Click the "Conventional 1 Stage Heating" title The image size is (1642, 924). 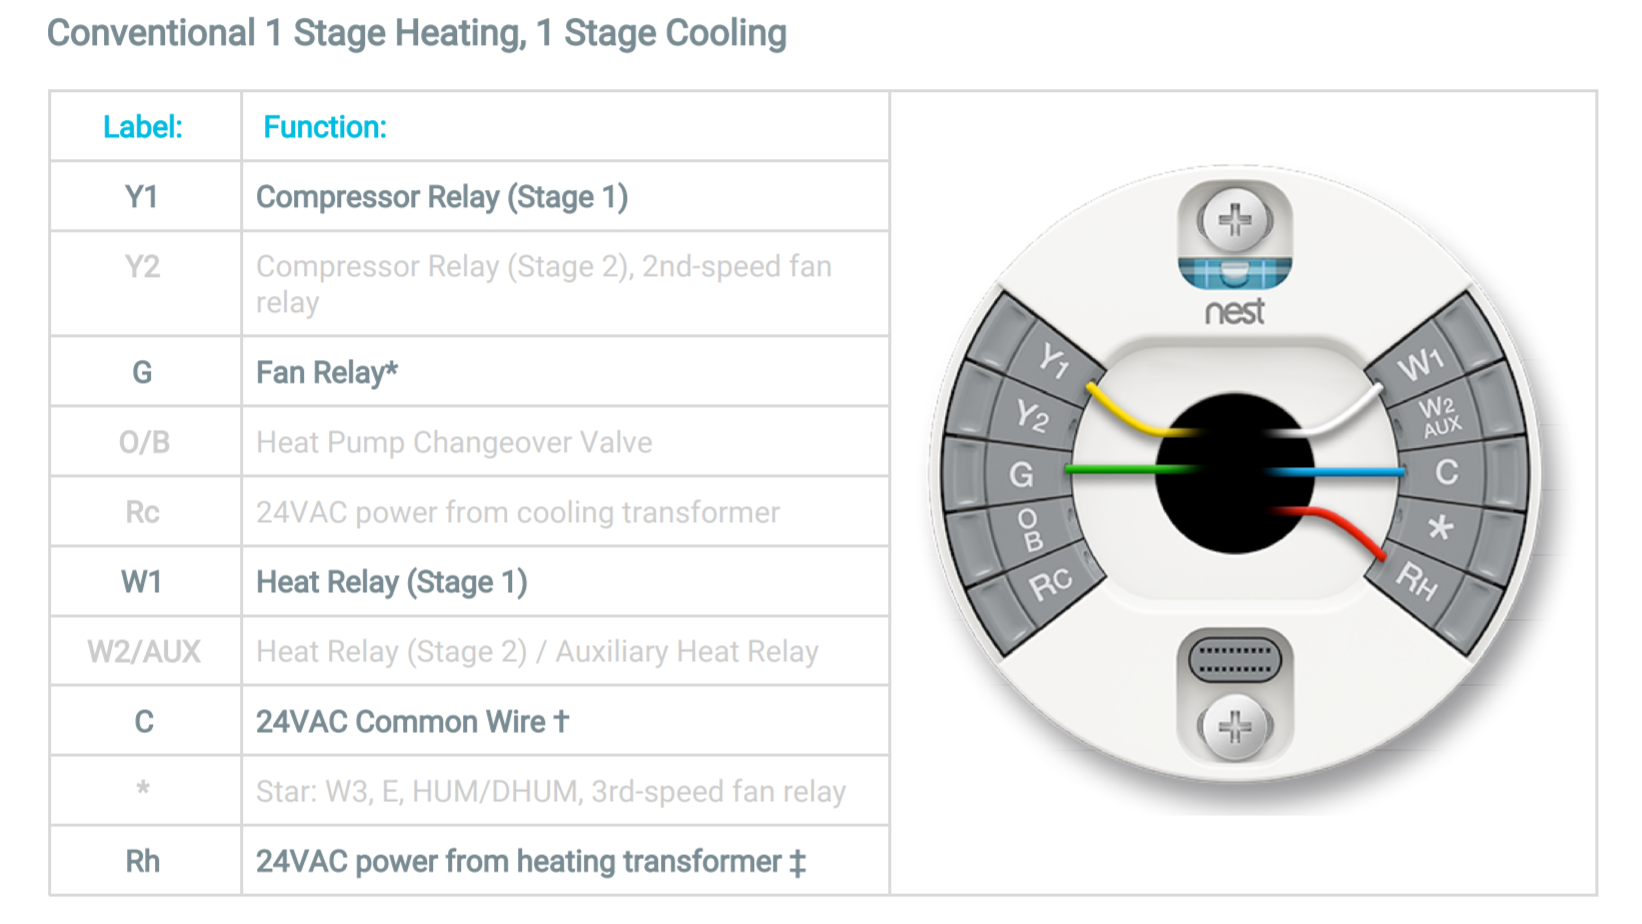(x=417, y=33)
